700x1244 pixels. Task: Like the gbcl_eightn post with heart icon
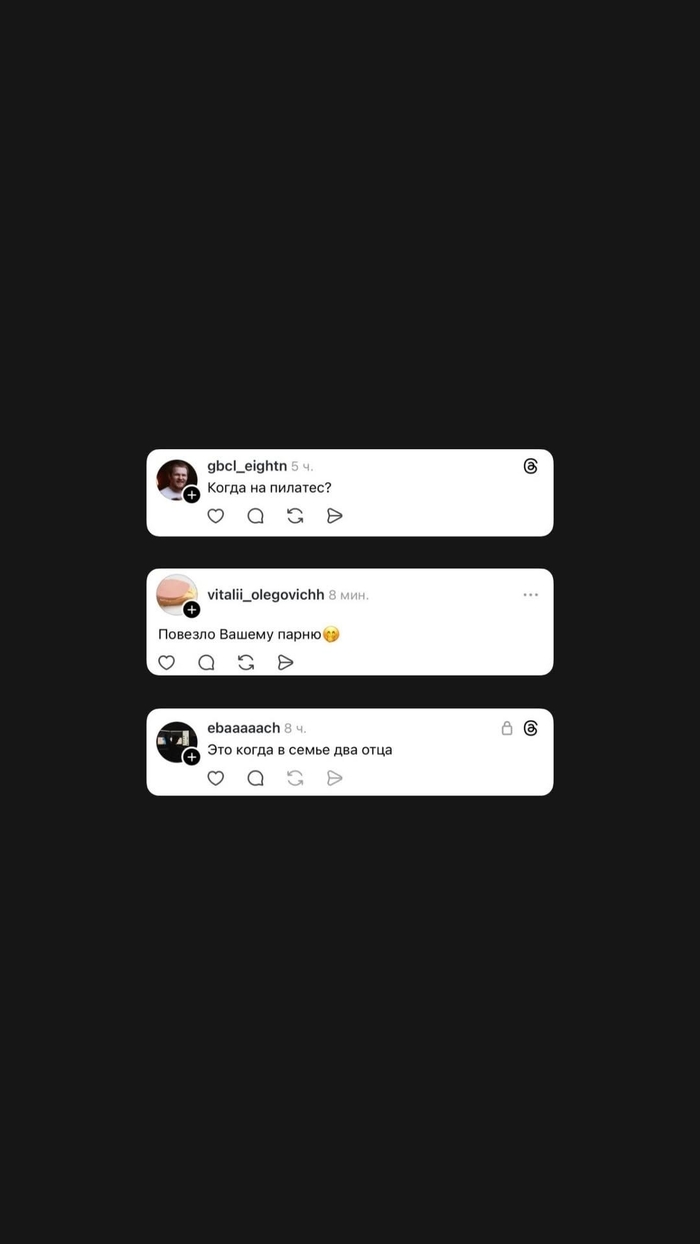215,516
